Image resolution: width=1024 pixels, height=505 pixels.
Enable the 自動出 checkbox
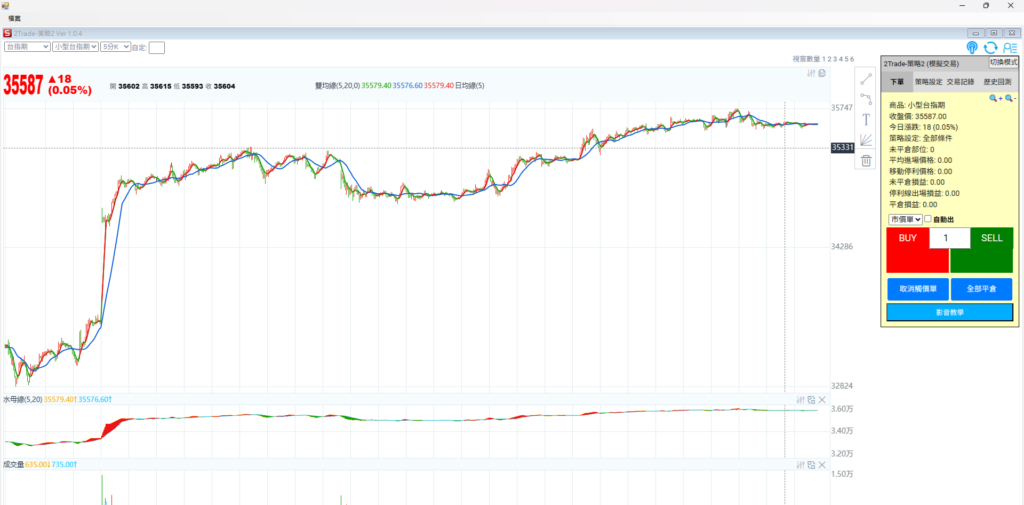coord(928,219)
